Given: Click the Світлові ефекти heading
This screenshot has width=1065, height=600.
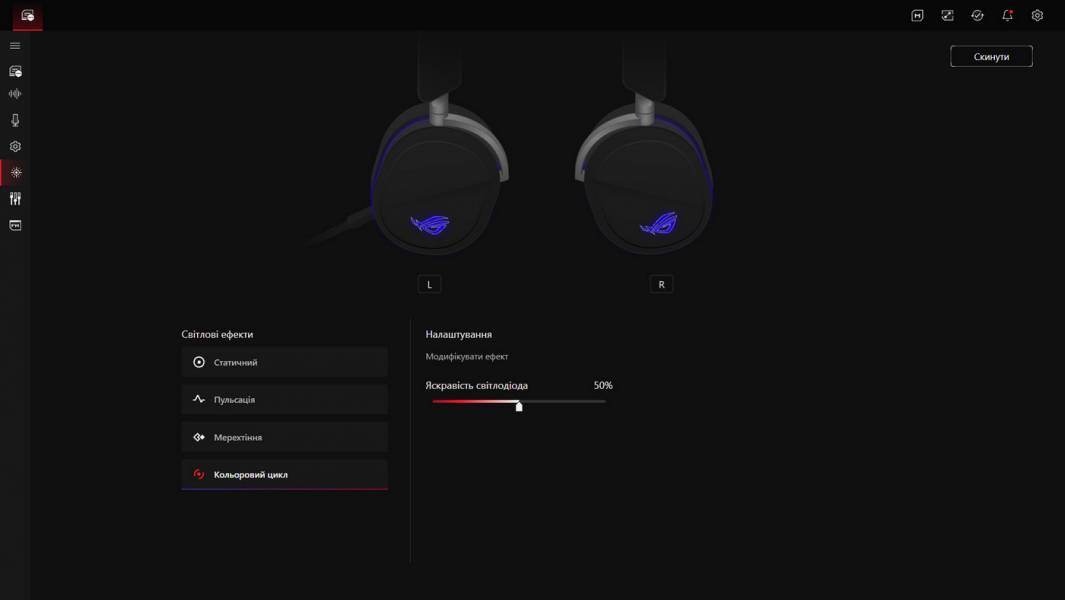Looking at the screenshot, I should click(217, 334).
